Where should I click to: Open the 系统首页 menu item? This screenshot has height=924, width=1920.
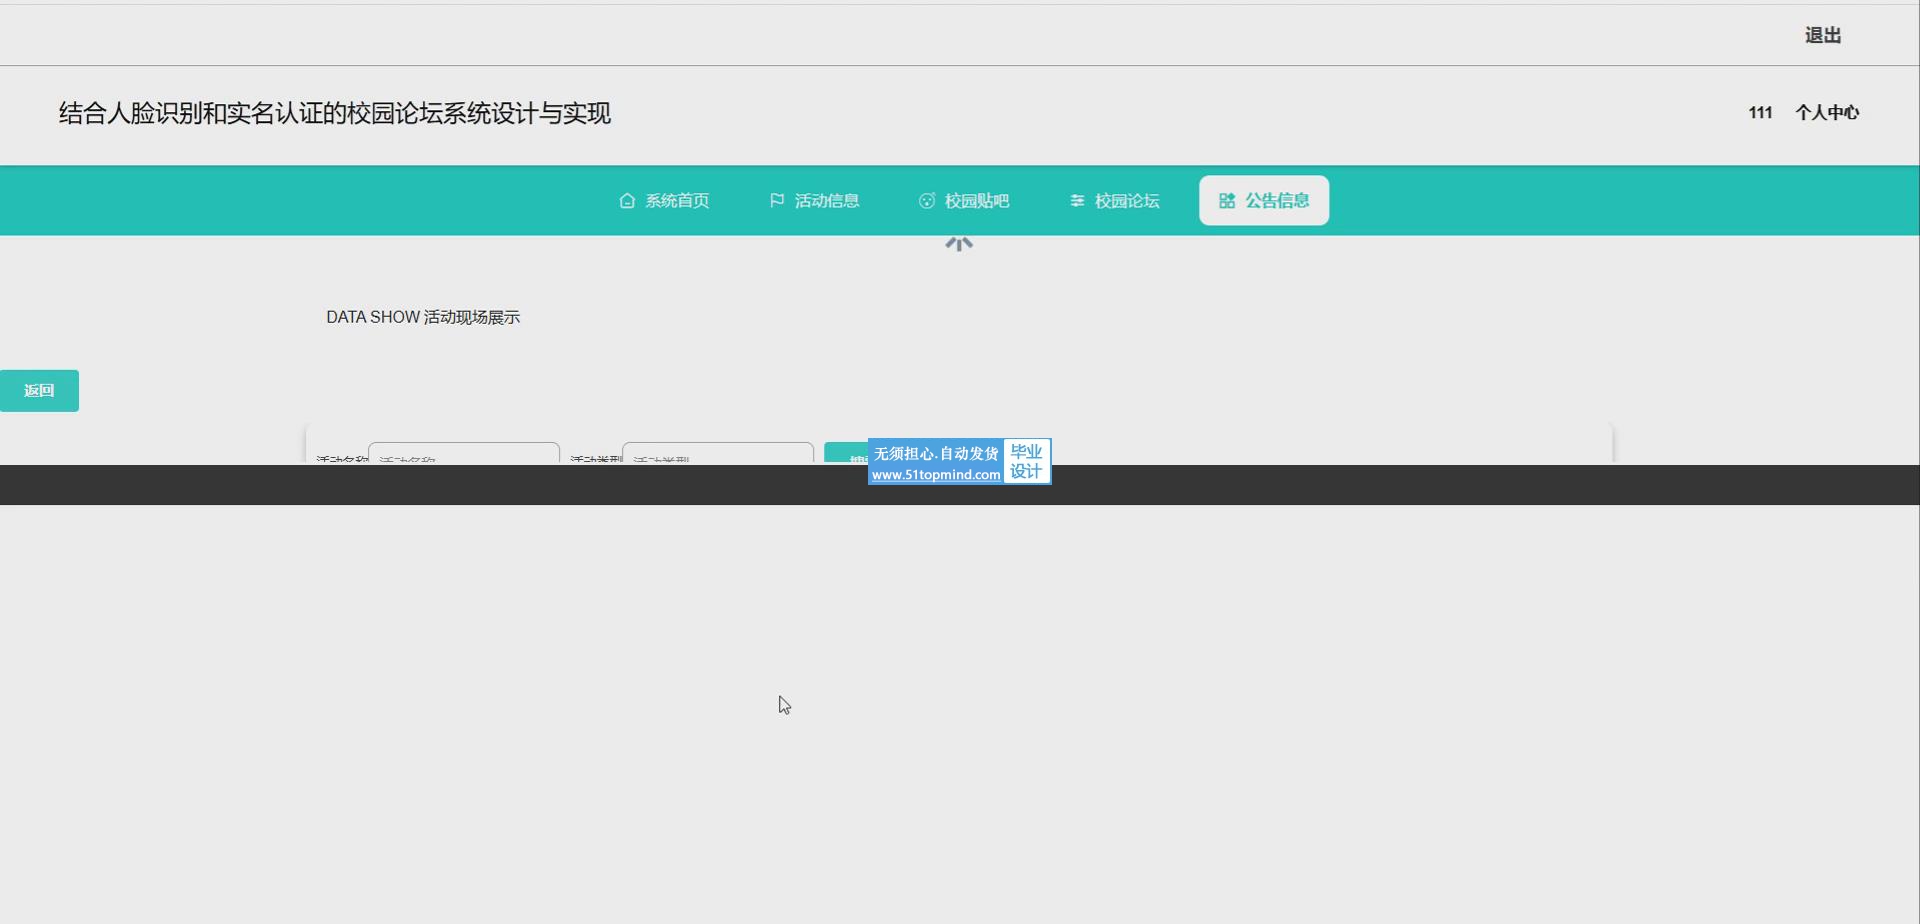(x=677, y=201)
